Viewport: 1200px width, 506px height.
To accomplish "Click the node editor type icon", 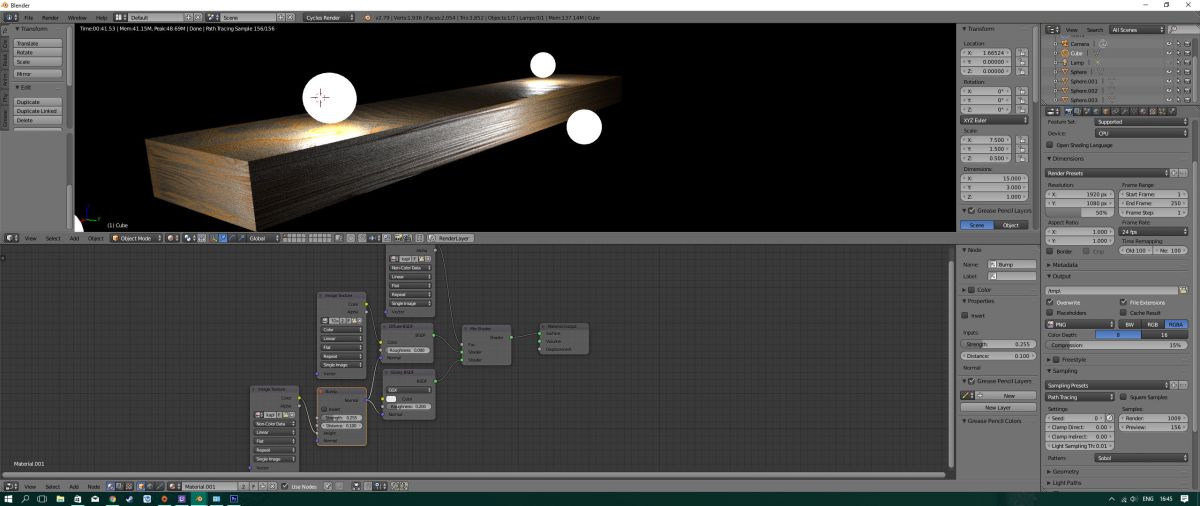I will 10,486.
